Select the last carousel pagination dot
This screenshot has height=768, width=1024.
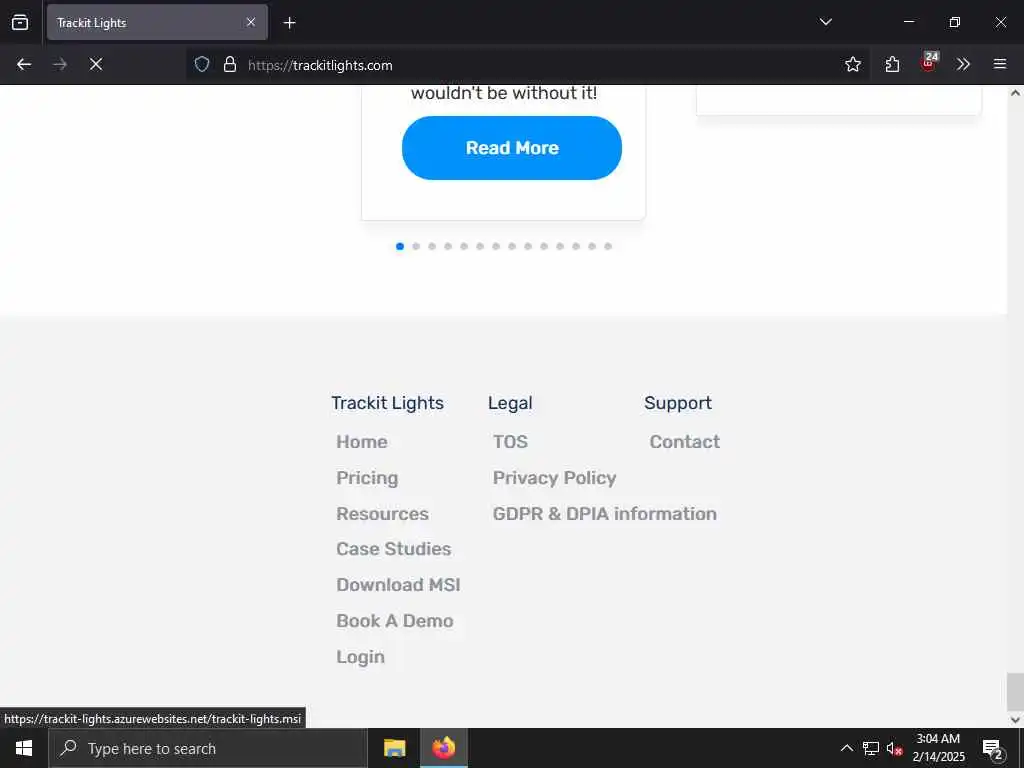(608, 246)
